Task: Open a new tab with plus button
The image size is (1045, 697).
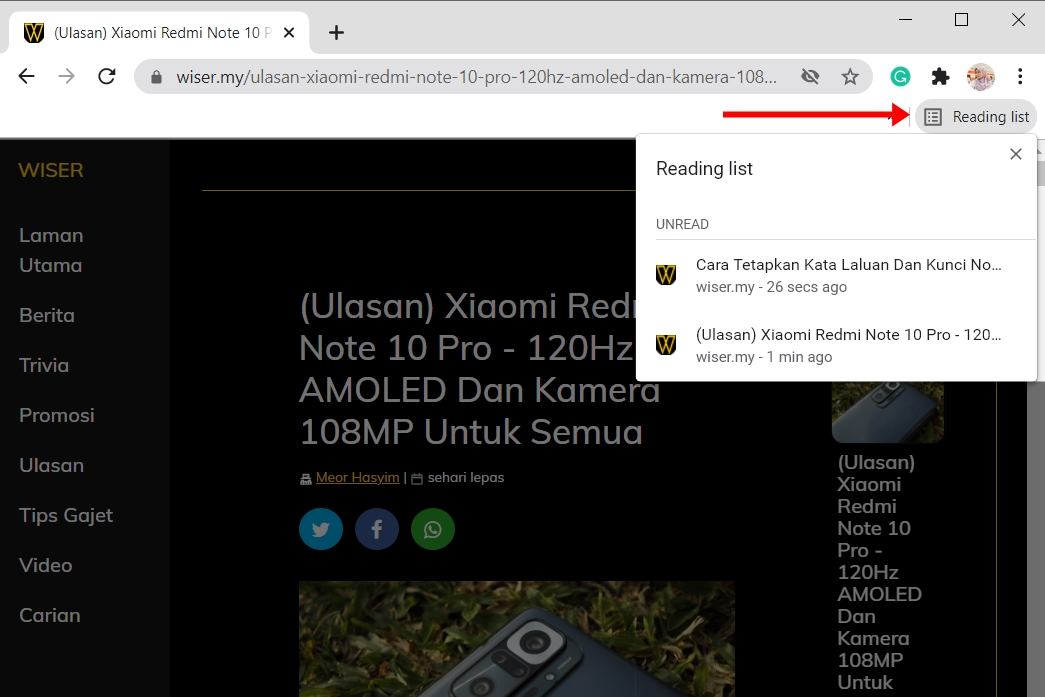Action: pos(336,33)
